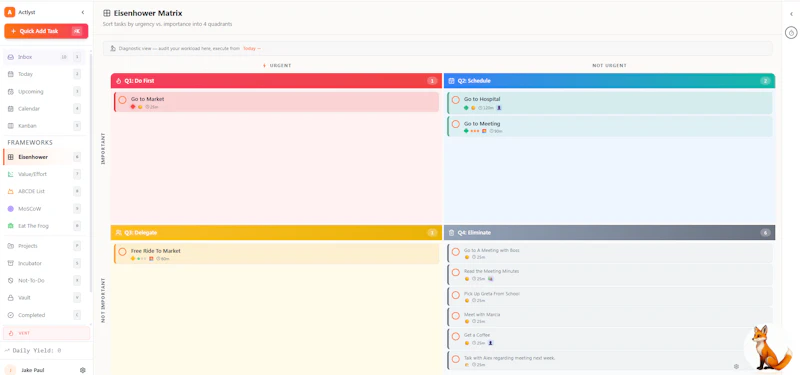This screenshot has width=800, height=375.
Task: Click the Not-To-Do icon
Action: point(11,281)
